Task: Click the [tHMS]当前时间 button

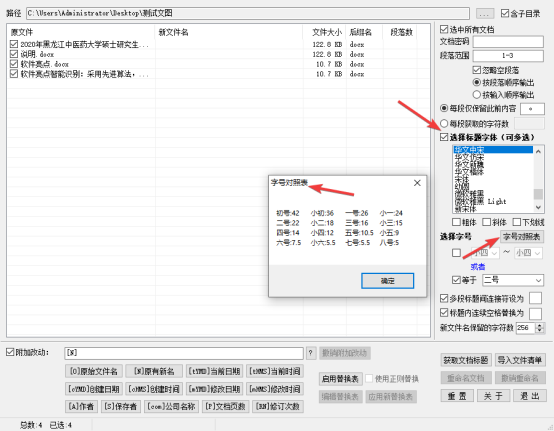Action: pyautogui.click(x=275, y=371)
